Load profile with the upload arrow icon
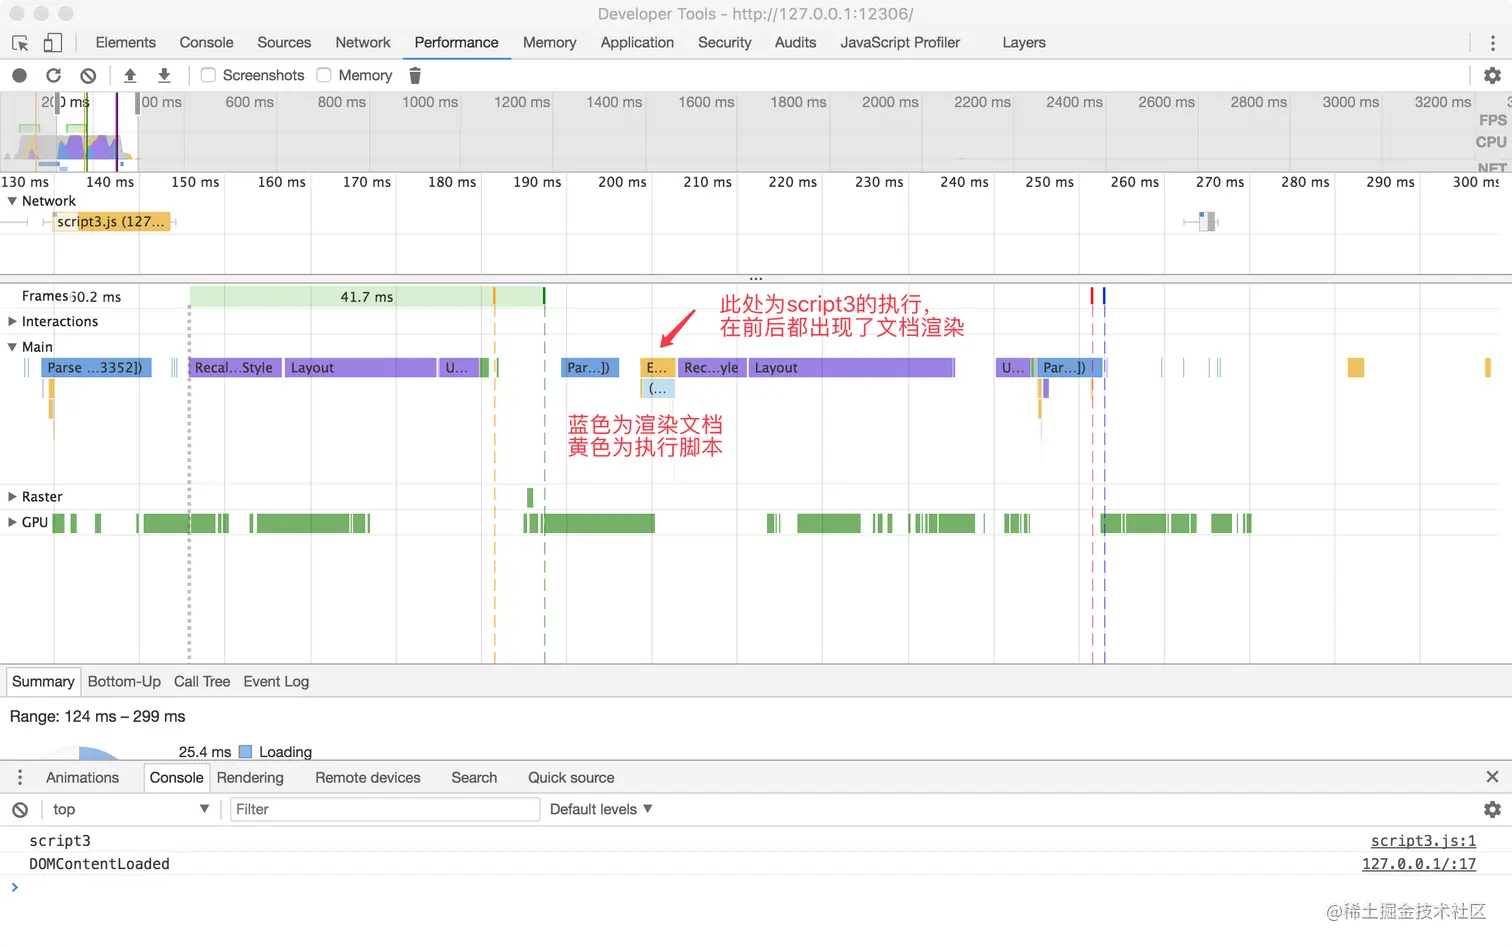 pos(130,75)
